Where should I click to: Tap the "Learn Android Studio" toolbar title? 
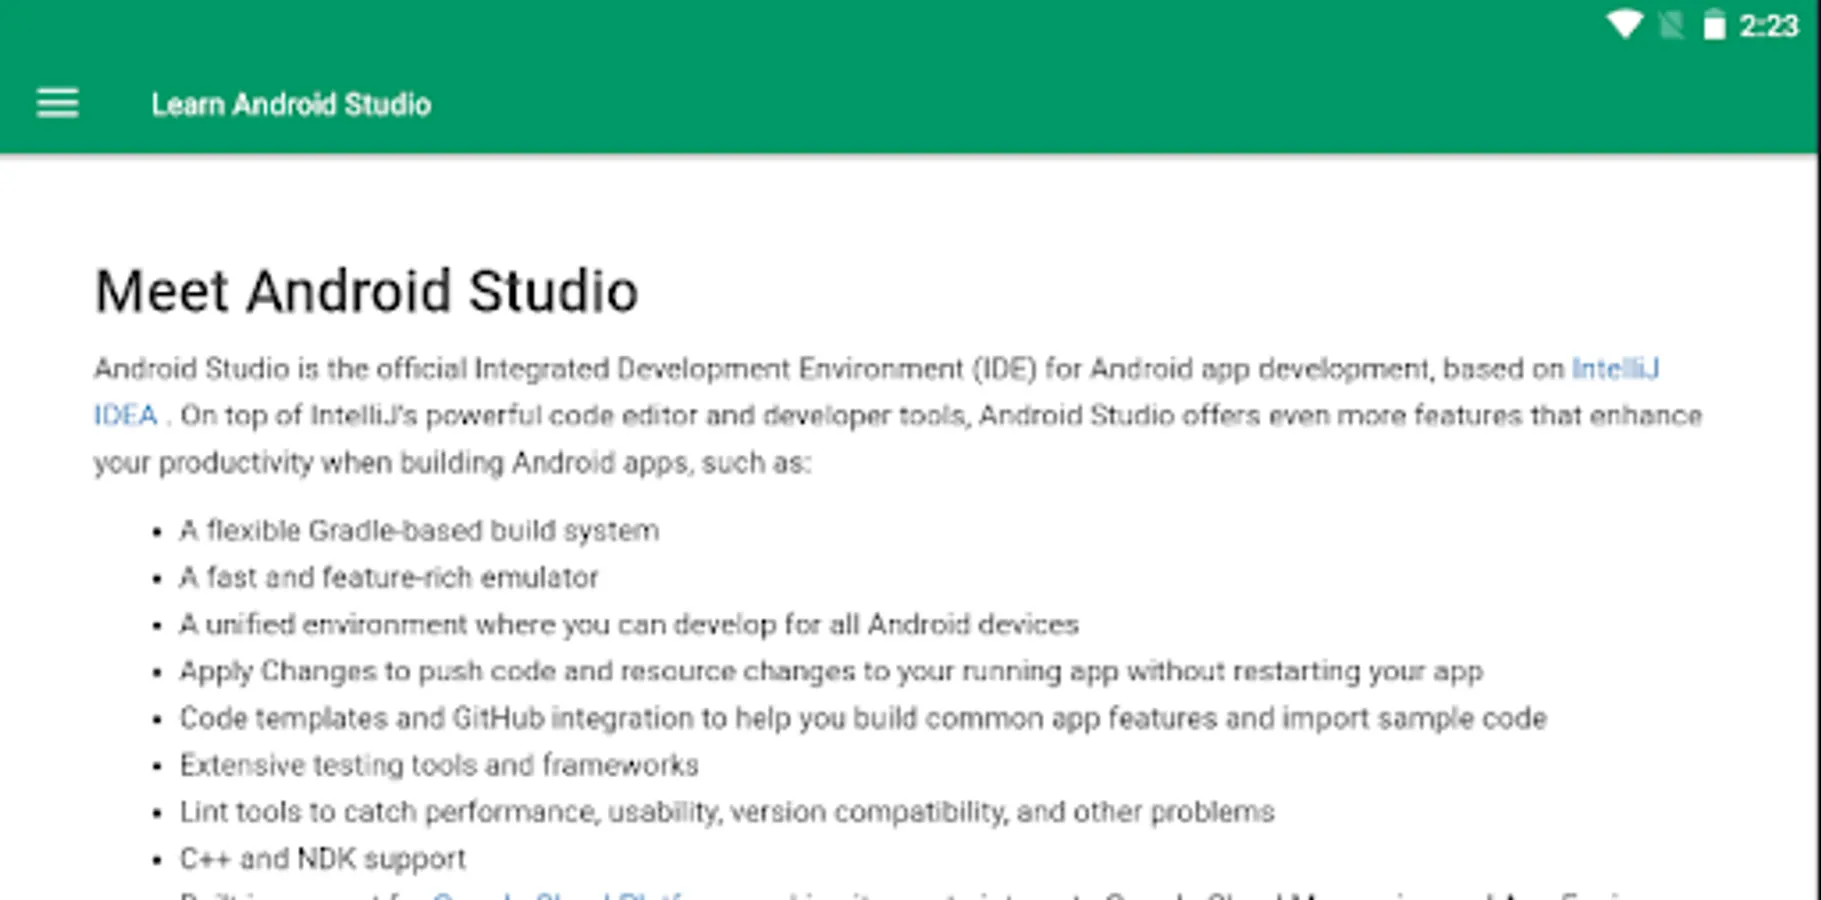click(x=291, y=104)
